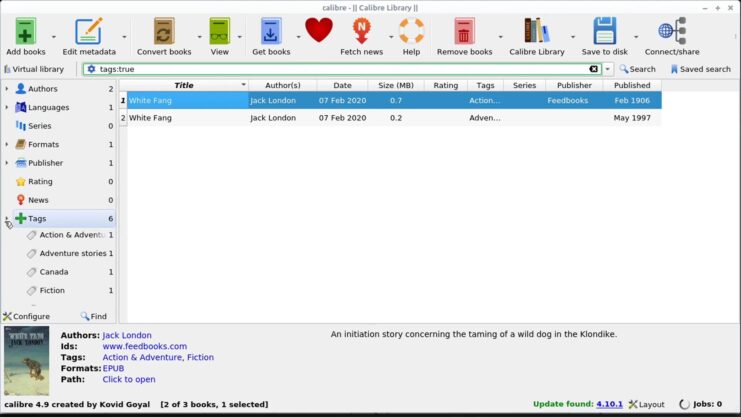The image size is (741, 417).
Task: Open Help via the lifebuoy icon
Action: [x=411, y=31]
